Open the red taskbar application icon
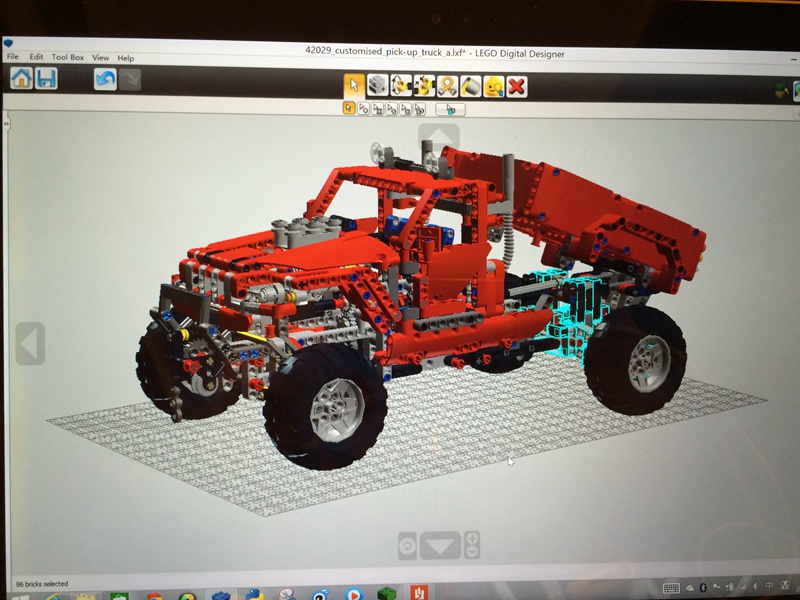 pyautogui.click(x=419, y=593)
